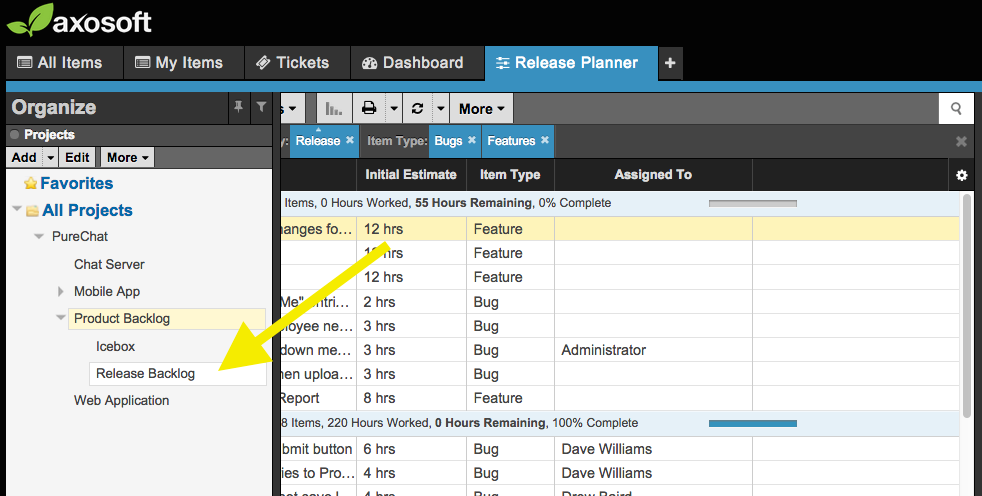Clear all filters with bar X

tap(961, 142)
